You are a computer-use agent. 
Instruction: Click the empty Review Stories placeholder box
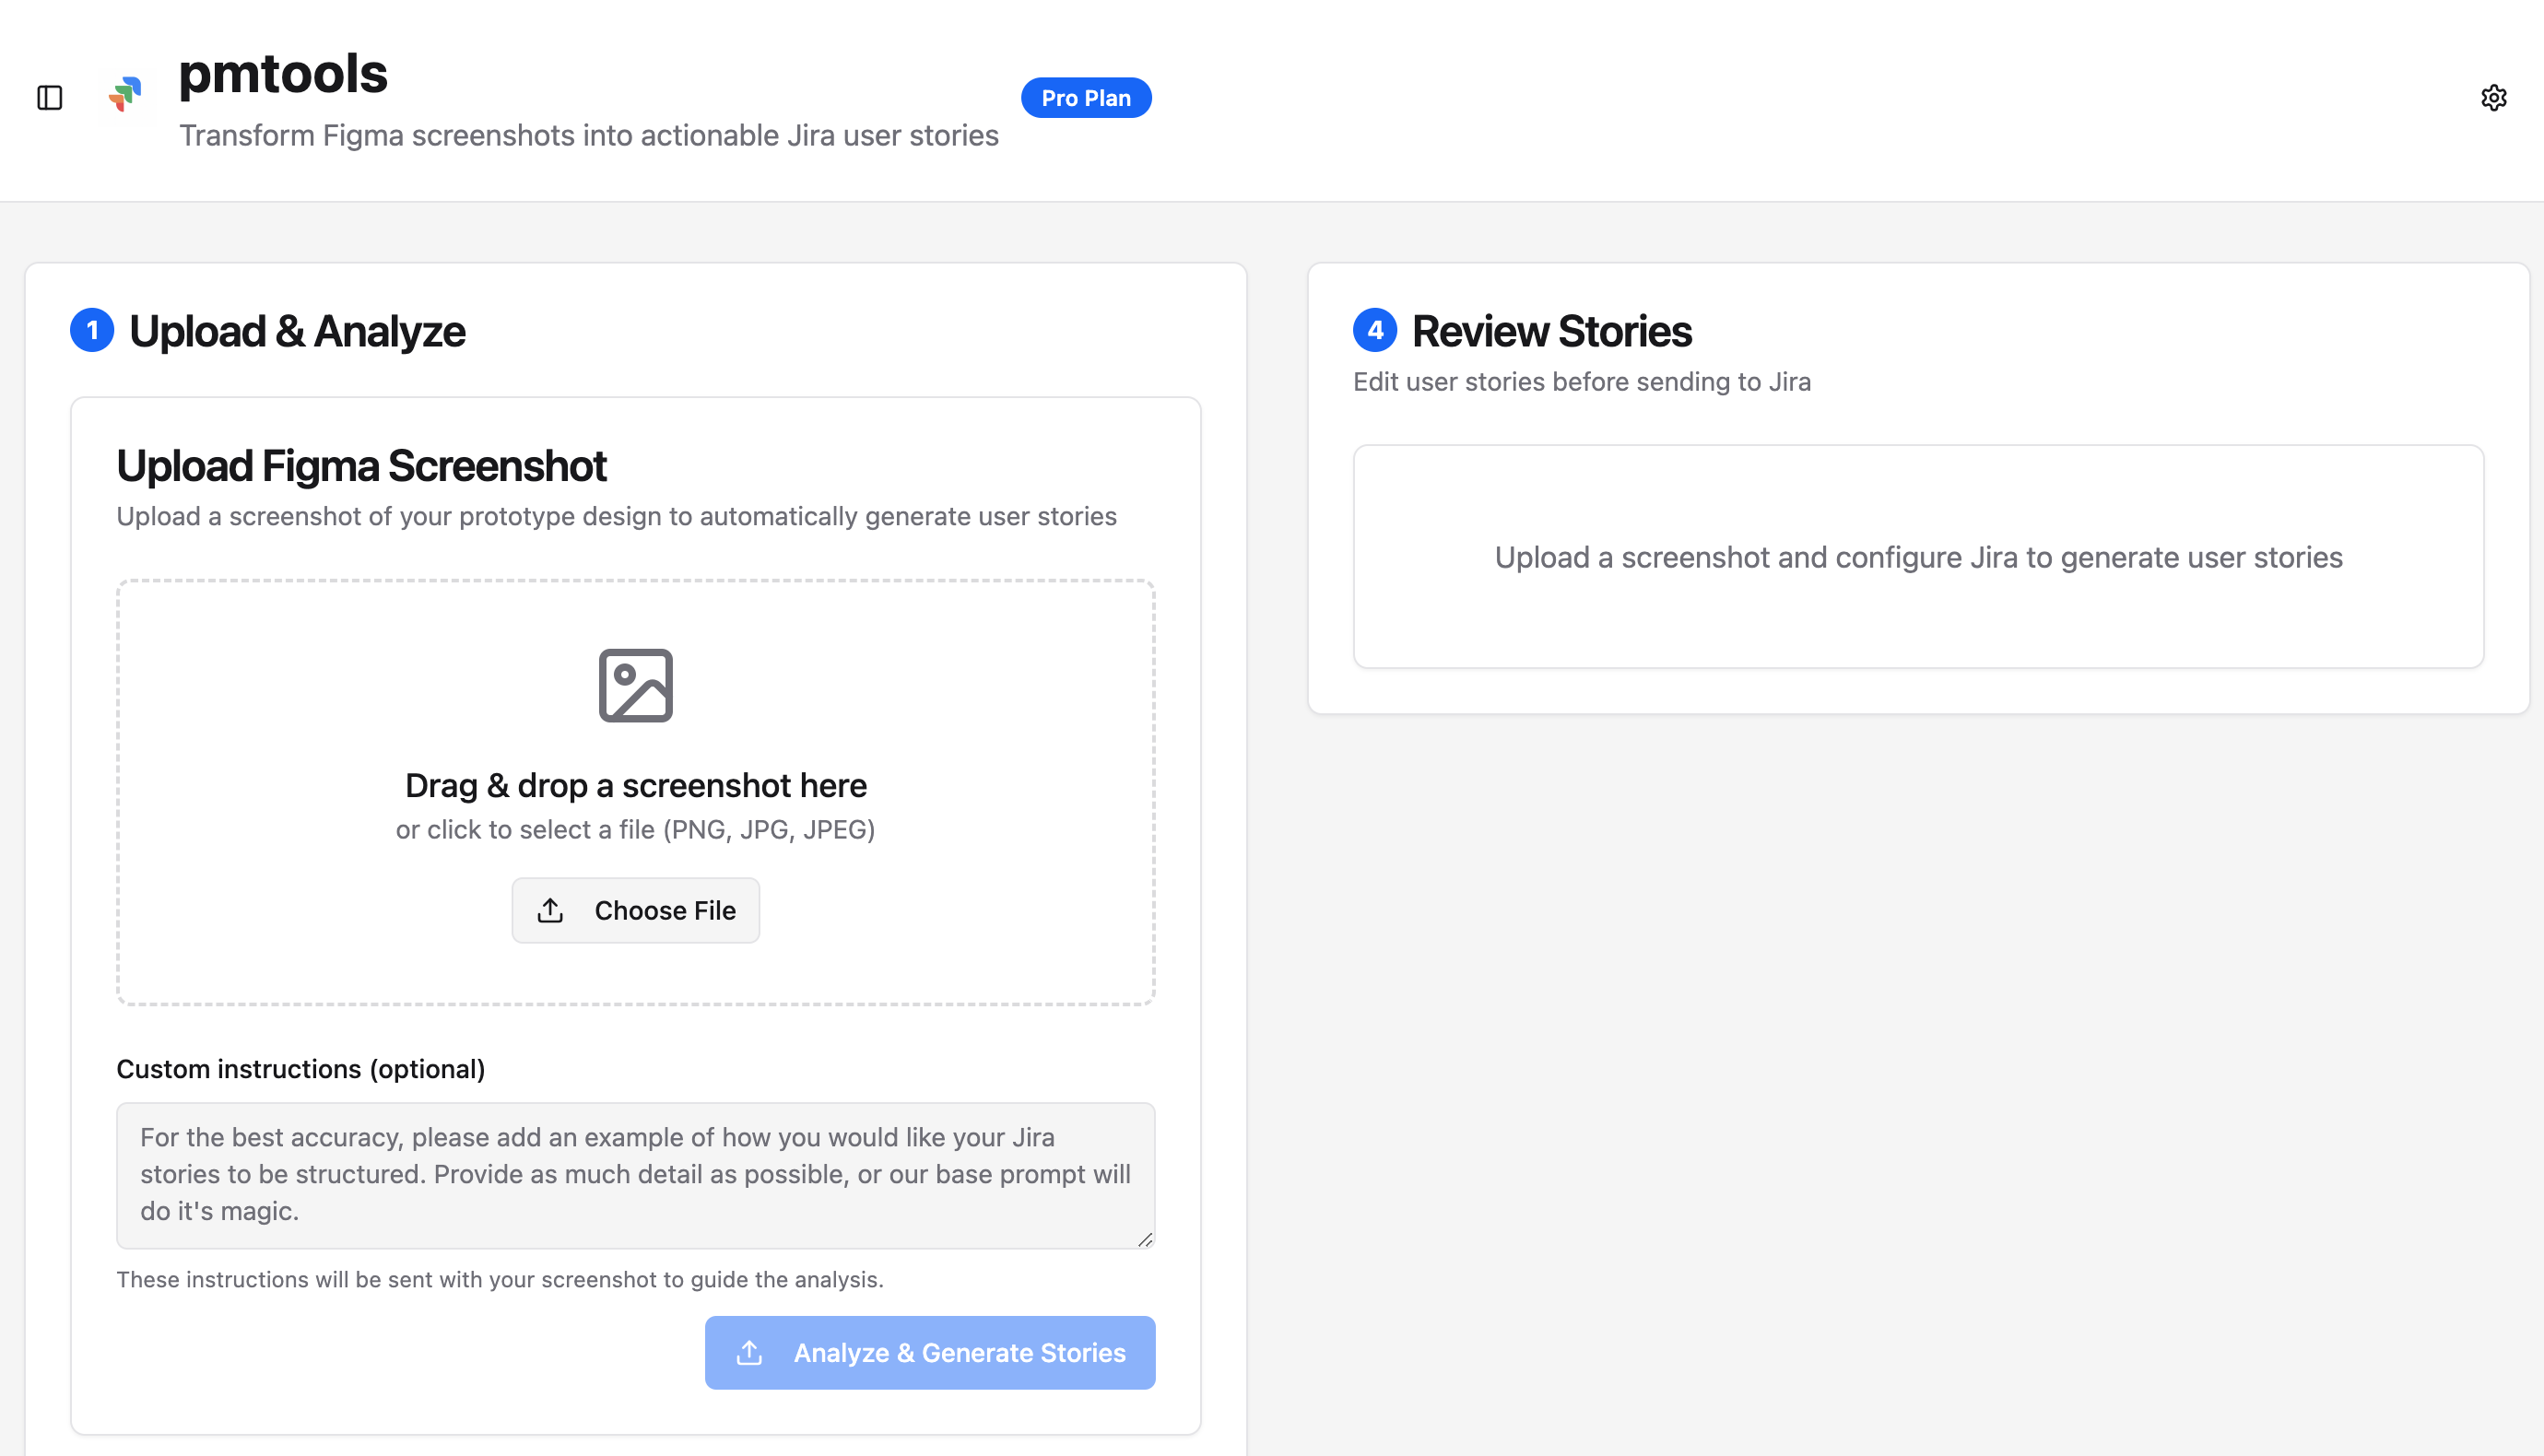(x=1917, y=557)
